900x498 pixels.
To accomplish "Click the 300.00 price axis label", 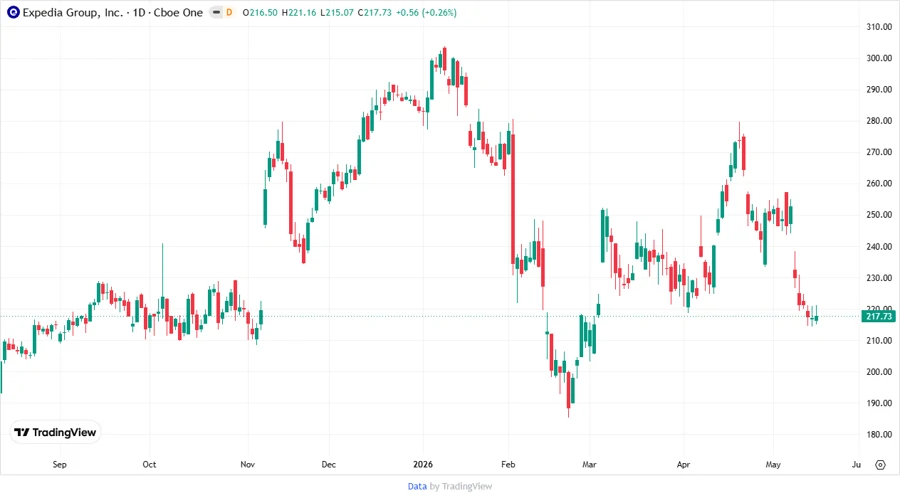I will point(879,58).
